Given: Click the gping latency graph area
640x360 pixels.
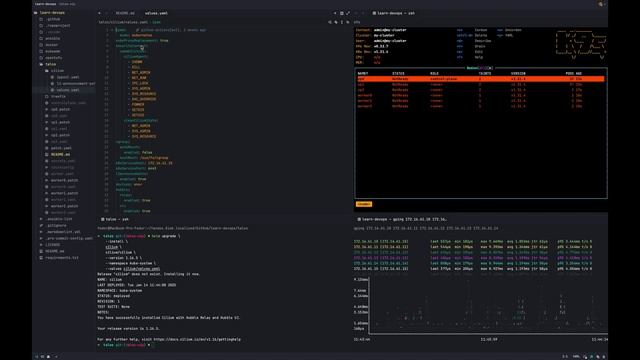Looking at the screenshot, I should click(488, 305).
